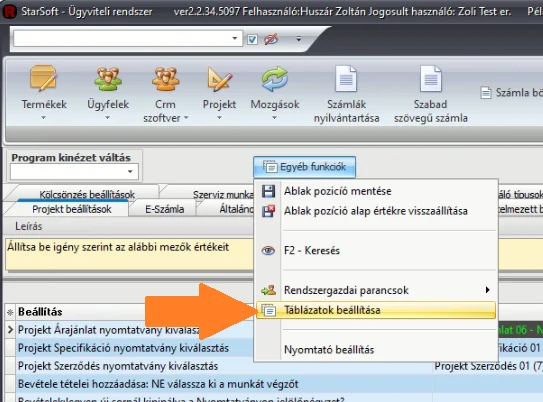Open Számlák nyilvántartása document icon
Screen dimensions: 543x402
click(x=346, y=79)
